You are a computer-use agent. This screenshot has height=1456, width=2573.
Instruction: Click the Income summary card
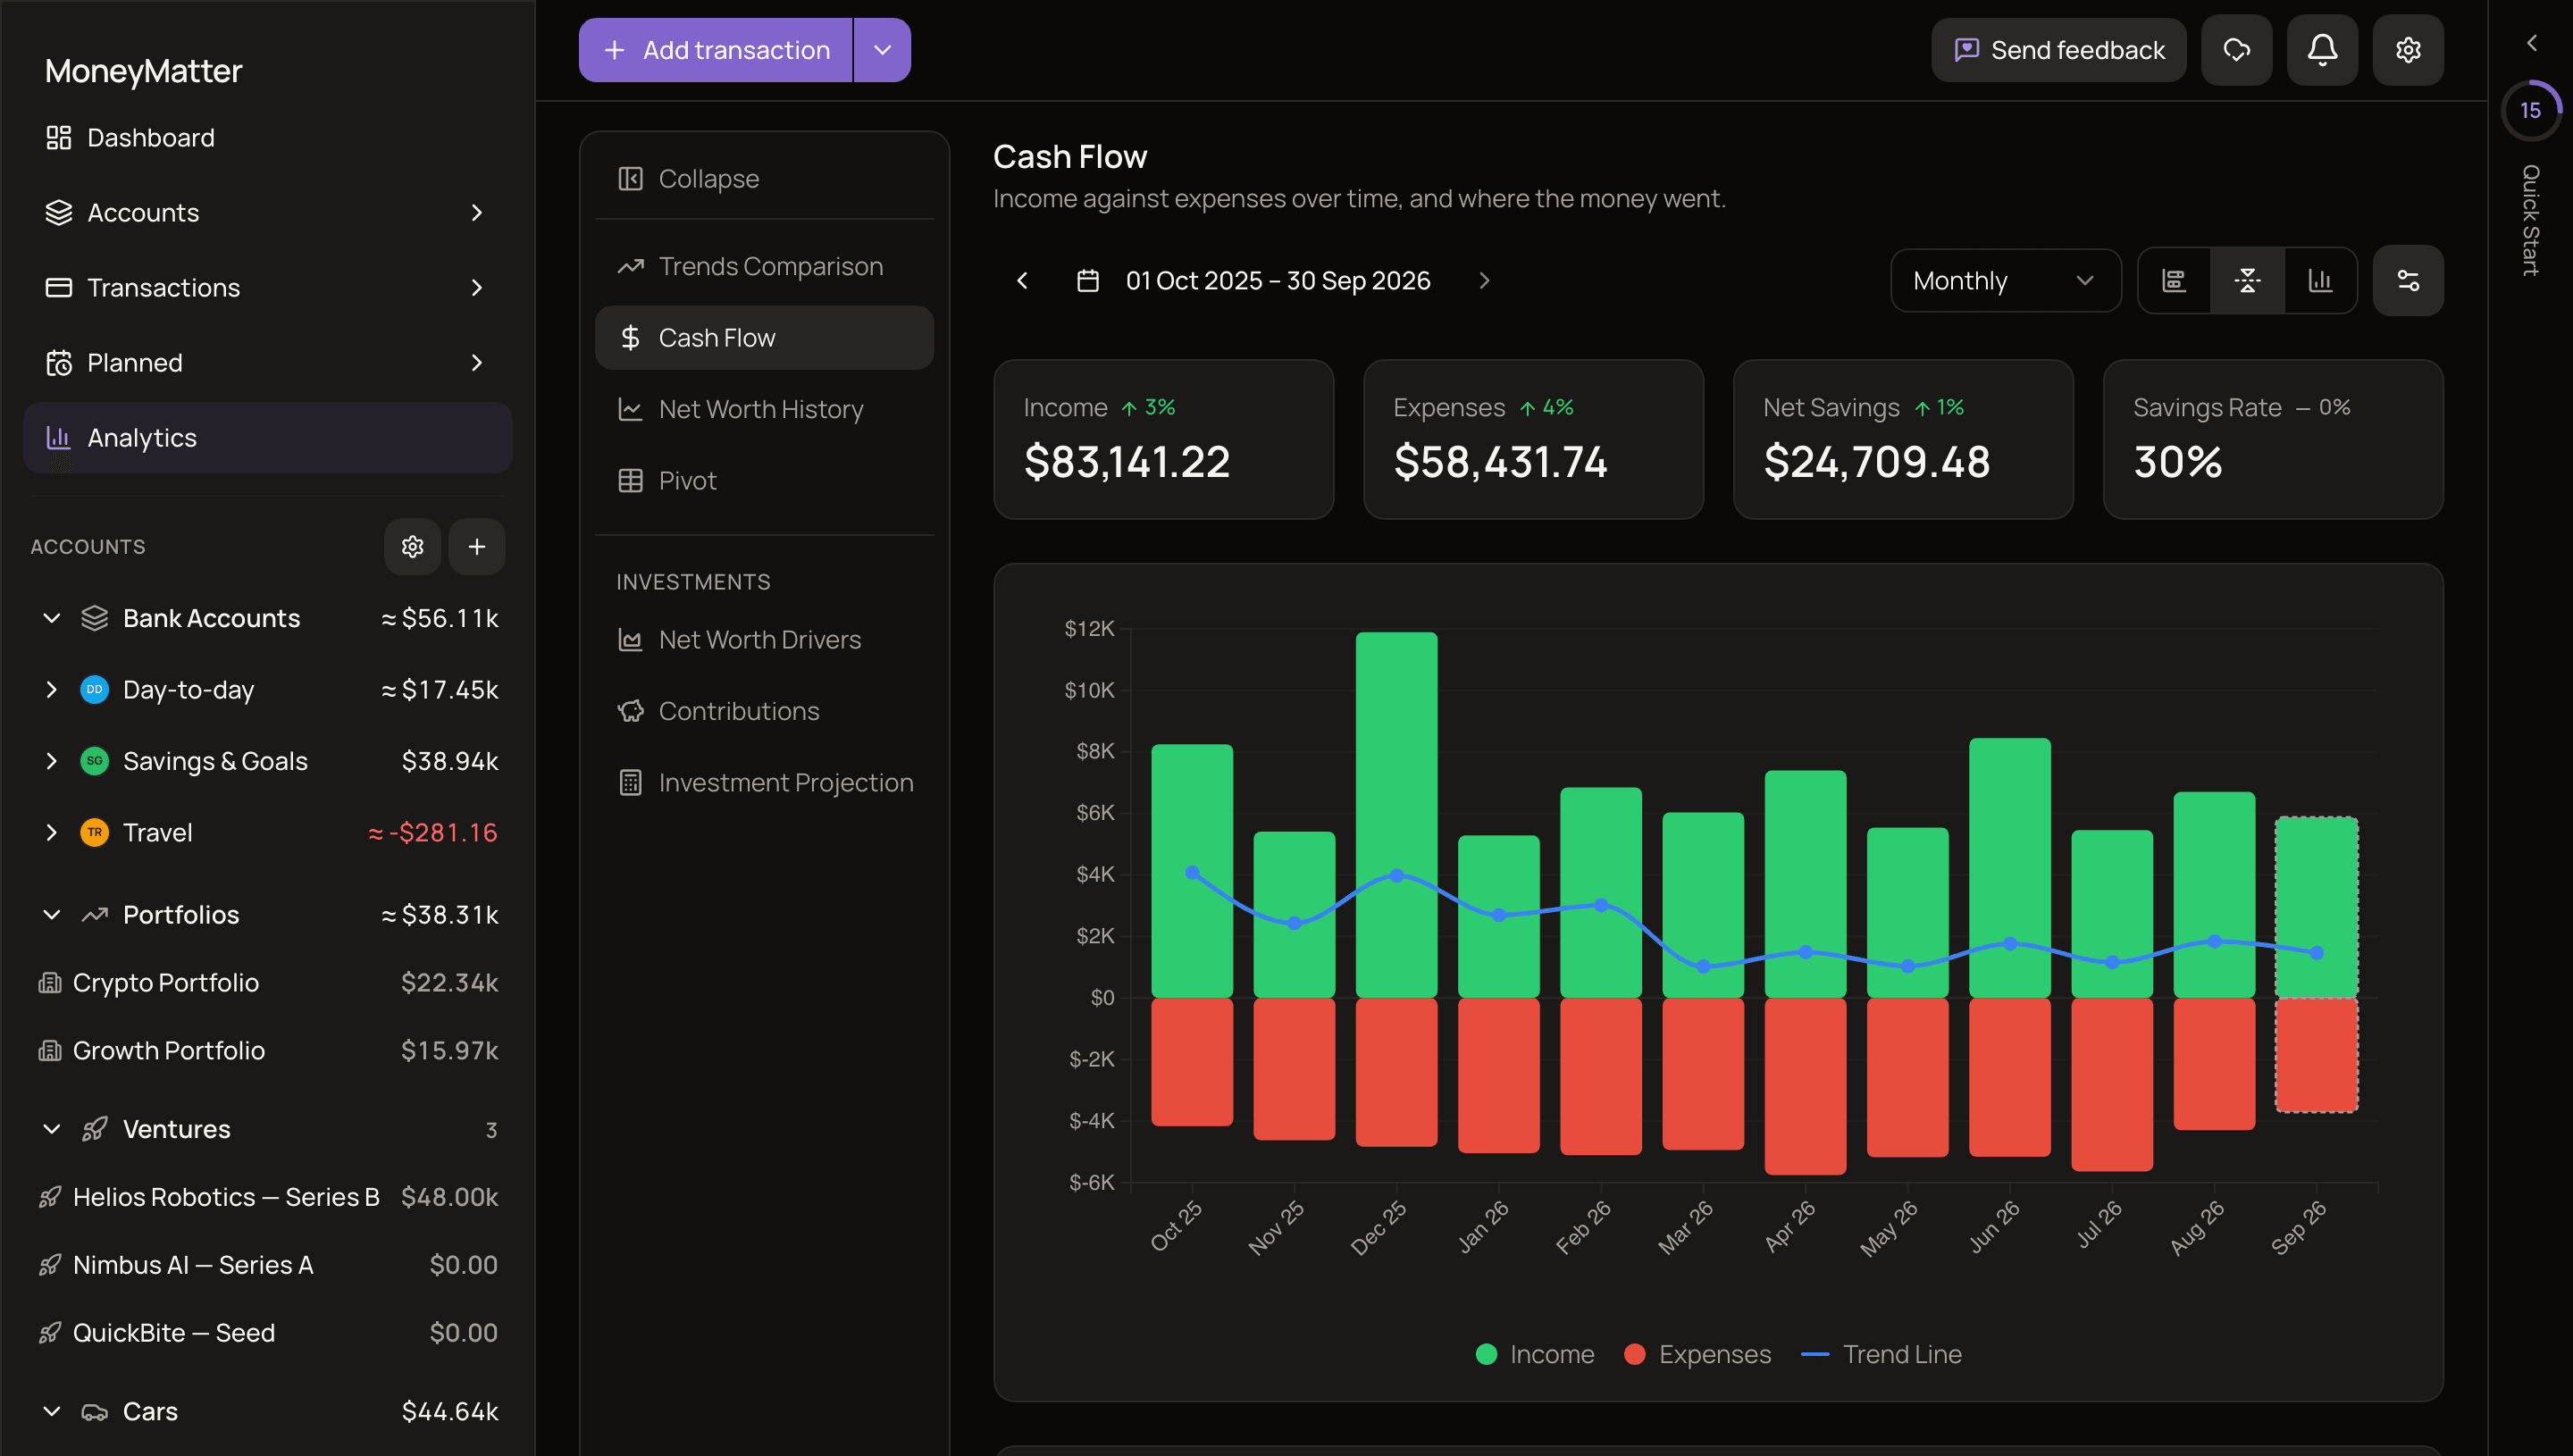(1164, 439)
